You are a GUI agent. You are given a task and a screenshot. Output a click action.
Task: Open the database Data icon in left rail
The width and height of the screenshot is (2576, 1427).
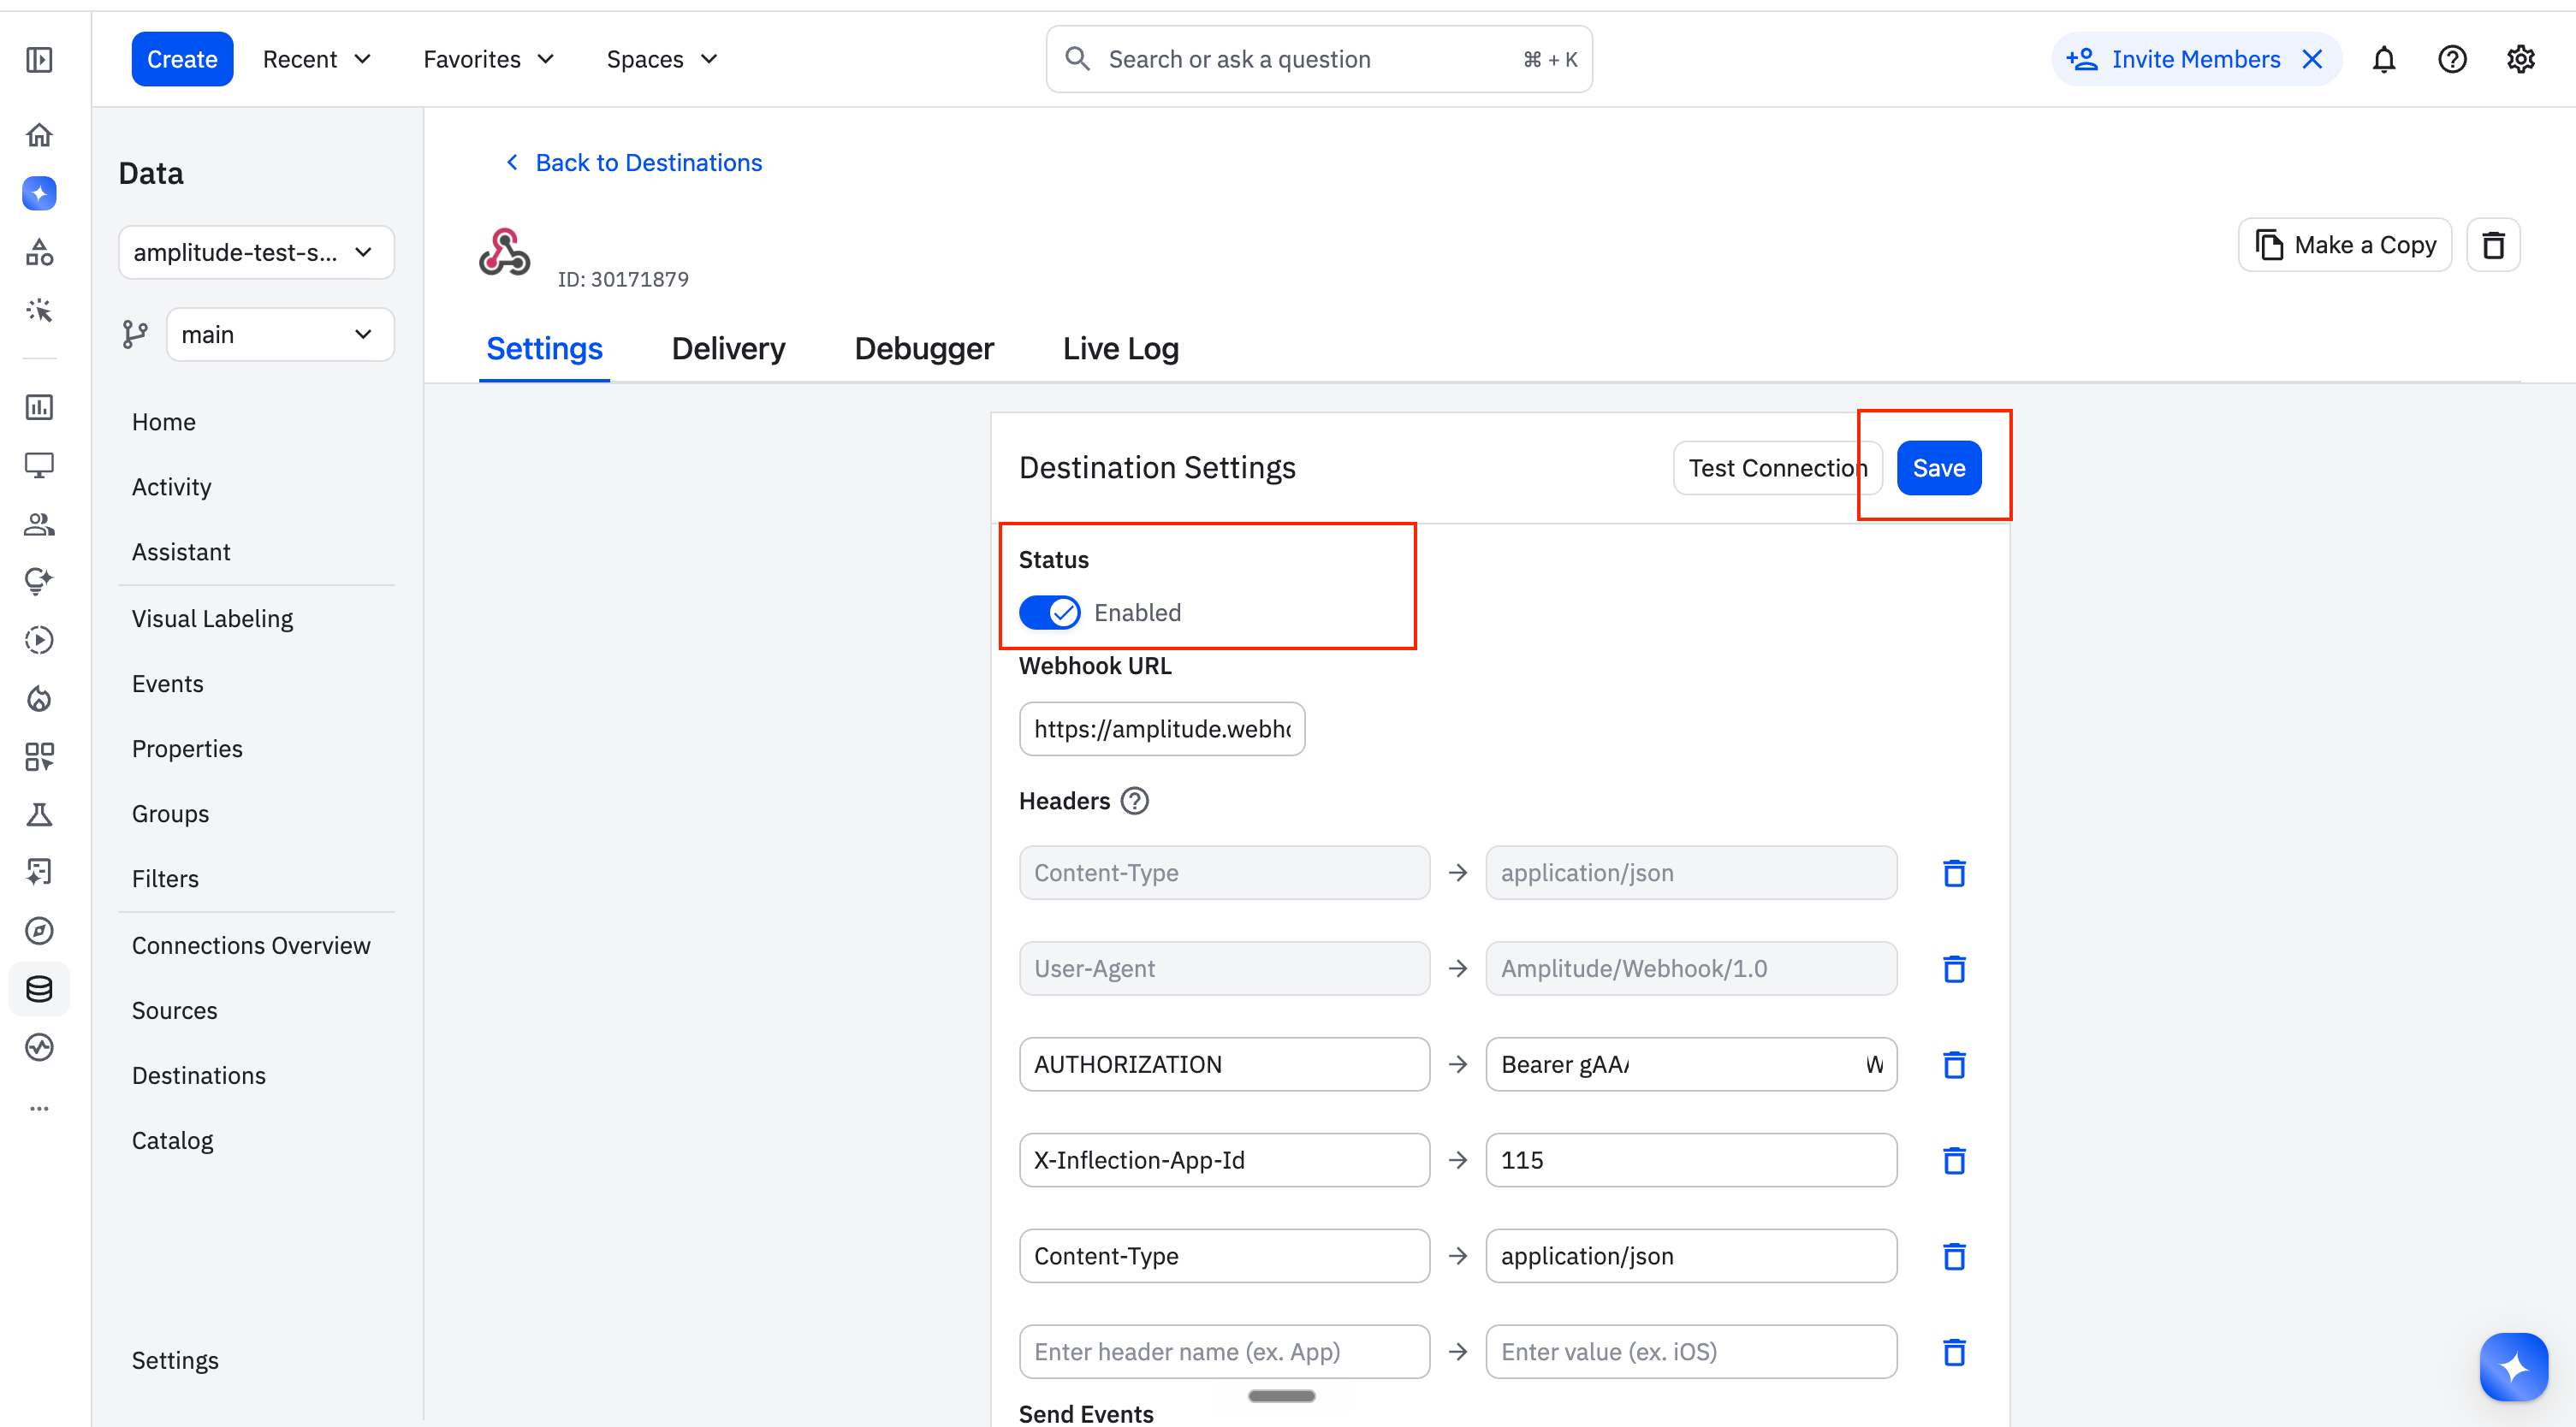39,989
